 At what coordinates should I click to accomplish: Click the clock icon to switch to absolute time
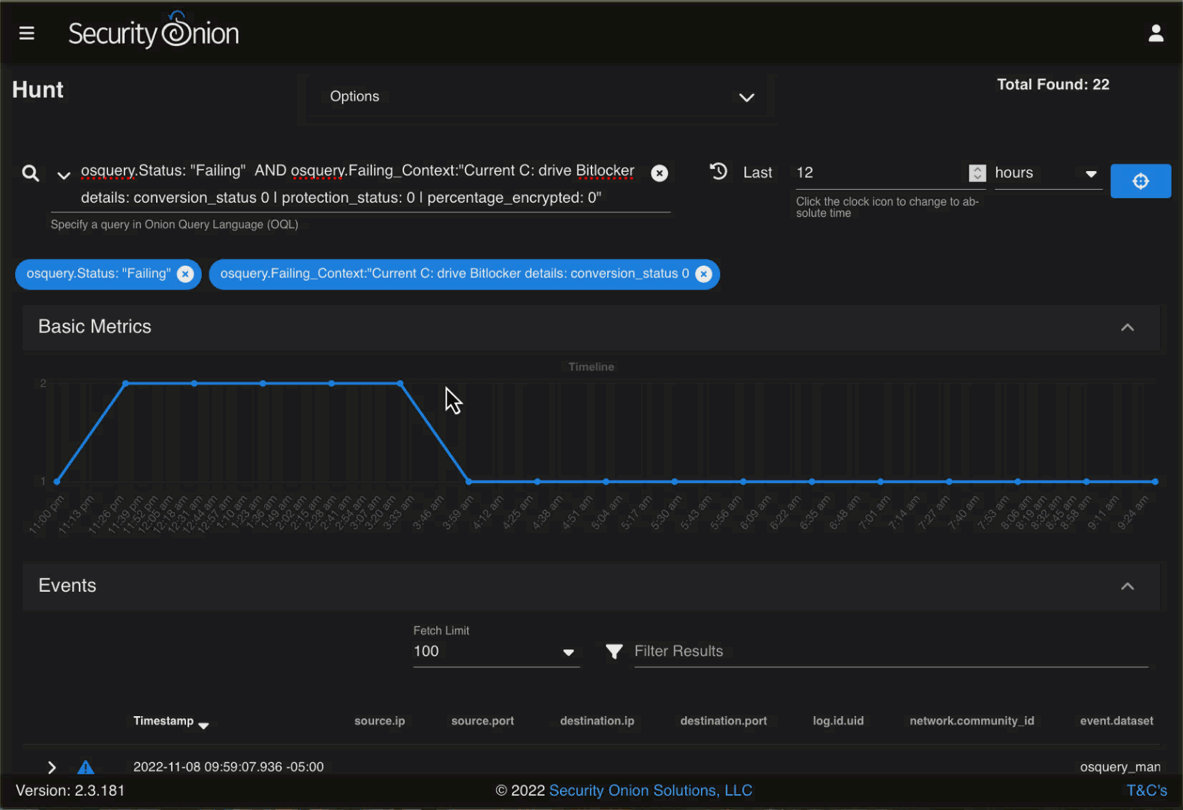[718, 172]
